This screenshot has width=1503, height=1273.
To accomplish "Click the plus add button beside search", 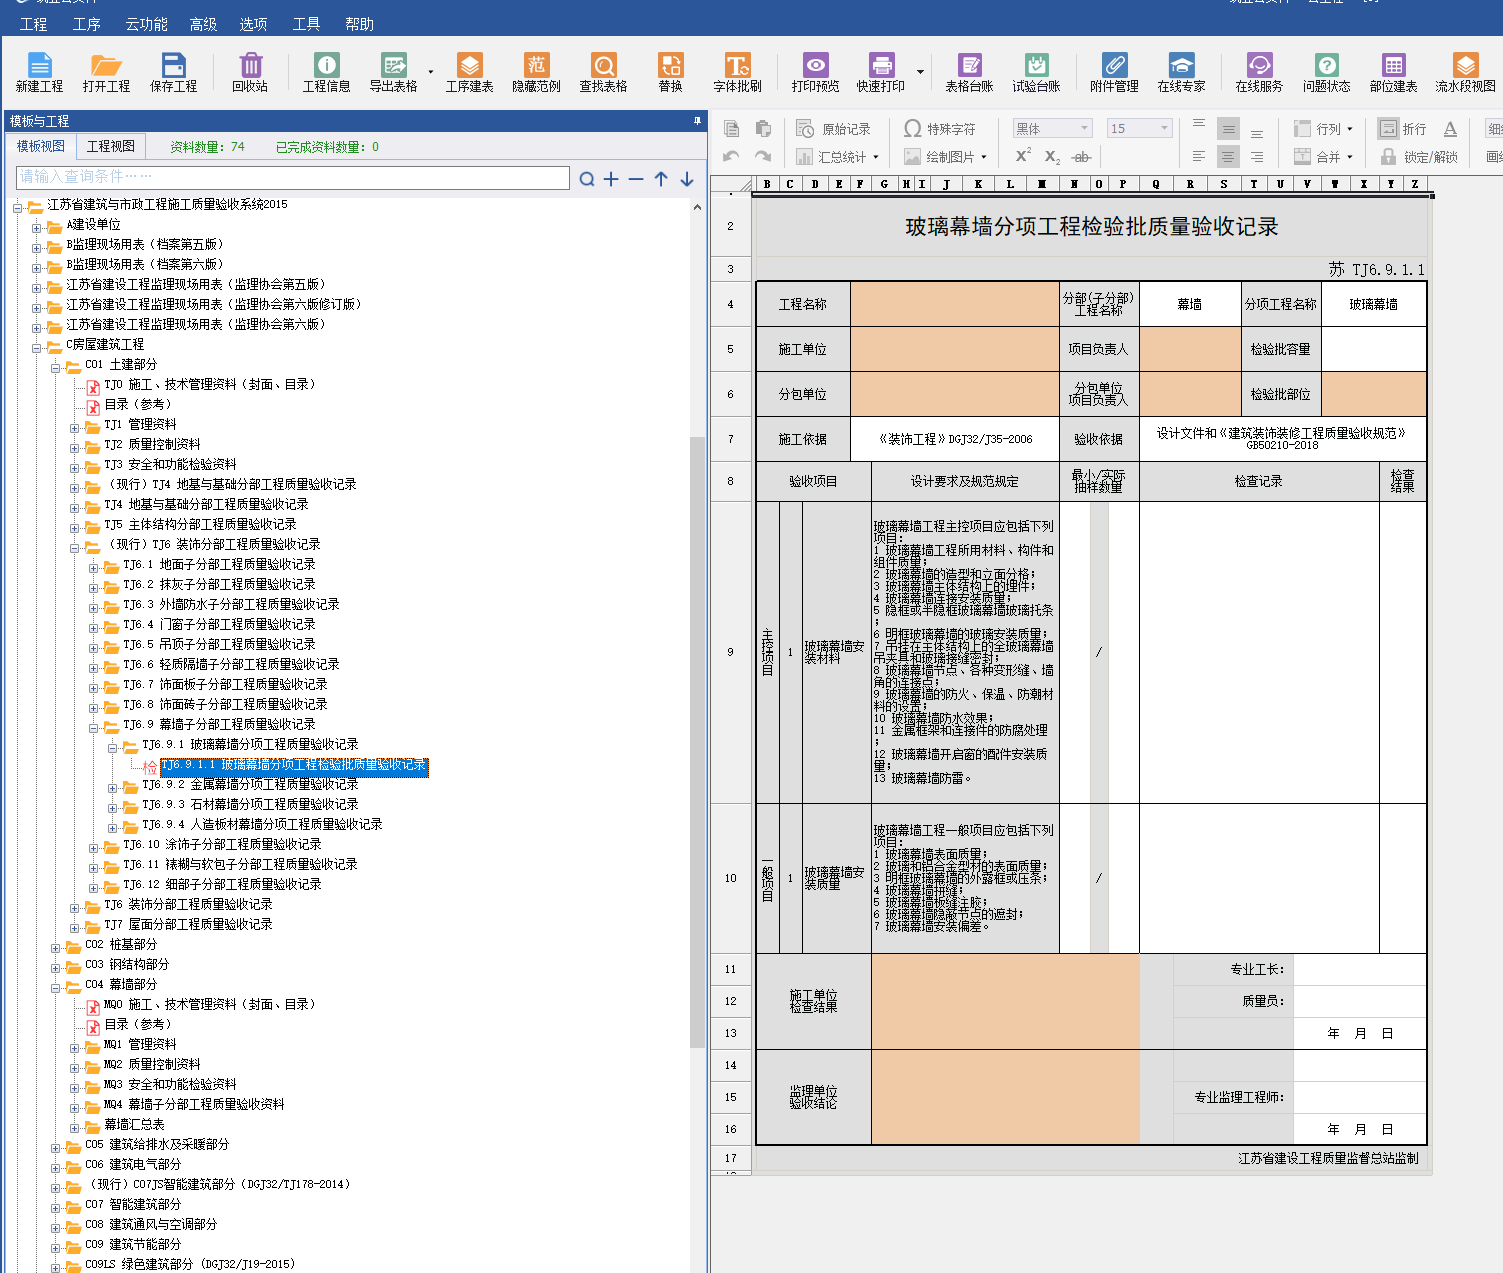I will pyautogui.click(x=611, y=179).
